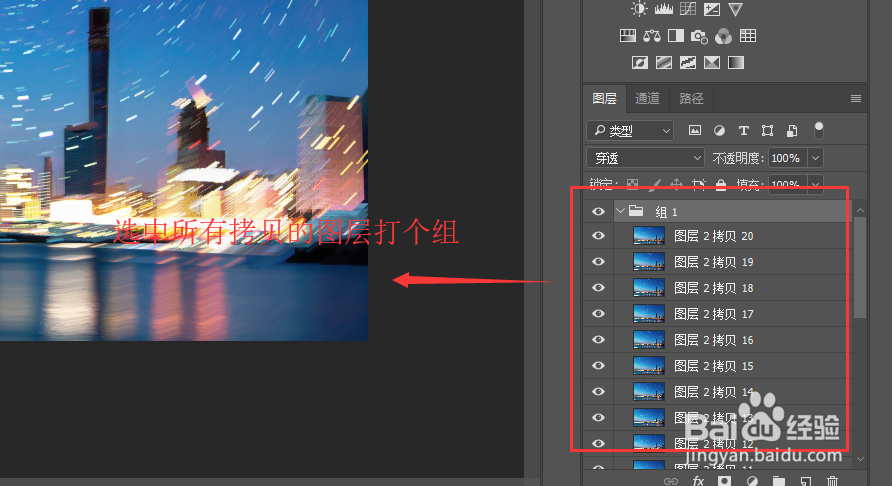Select layer name 图层 2 拷贝 19

pyautogui.click(x=713, y=262)
